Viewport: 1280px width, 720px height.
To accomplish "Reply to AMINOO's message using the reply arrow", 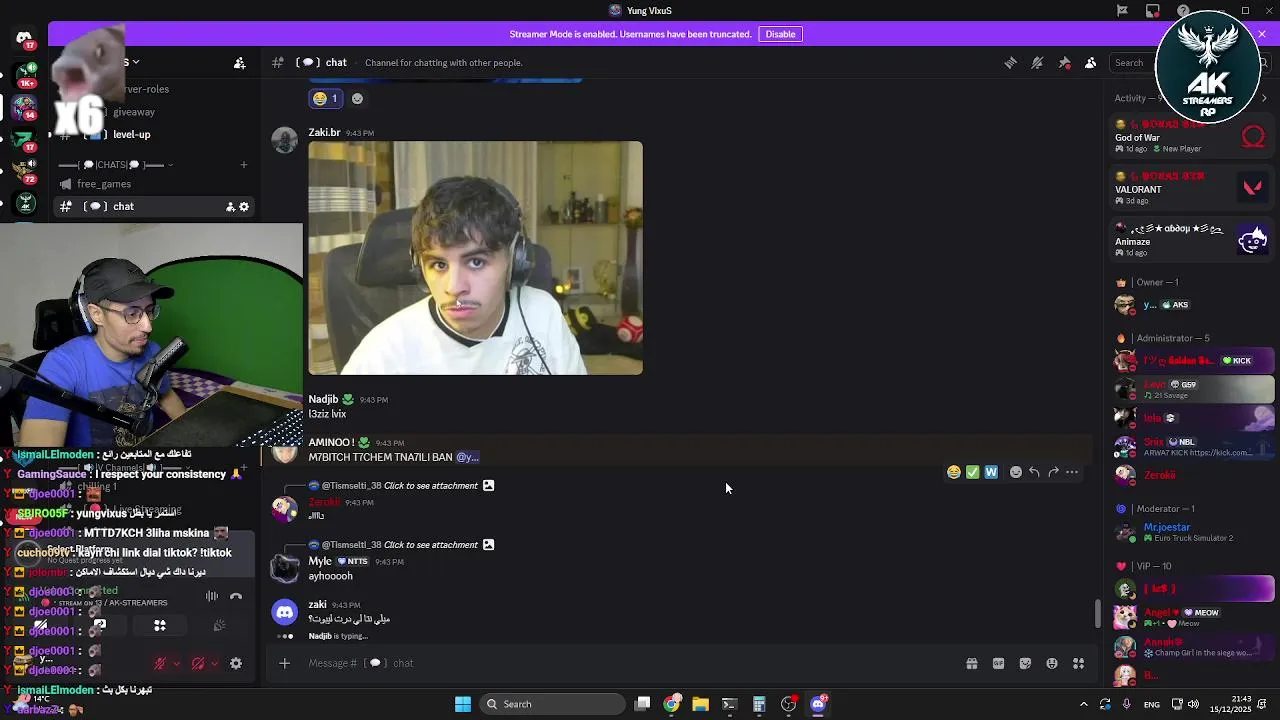I will [1034, 472].
